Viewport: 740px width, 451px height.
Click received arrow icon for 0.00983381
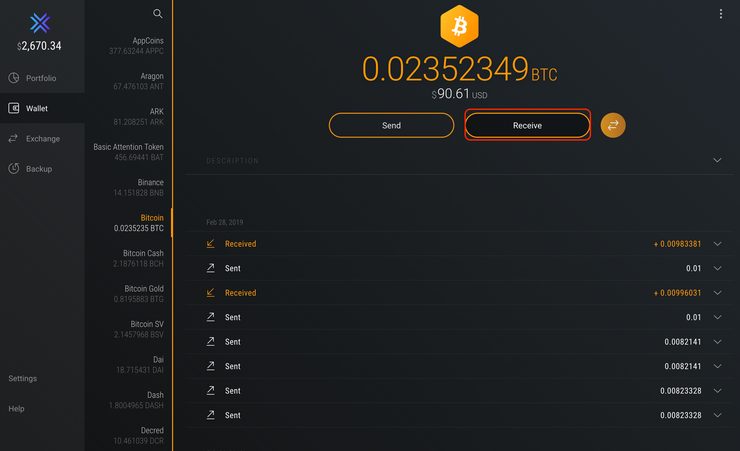pyautogui.click(x=210, y=243)
